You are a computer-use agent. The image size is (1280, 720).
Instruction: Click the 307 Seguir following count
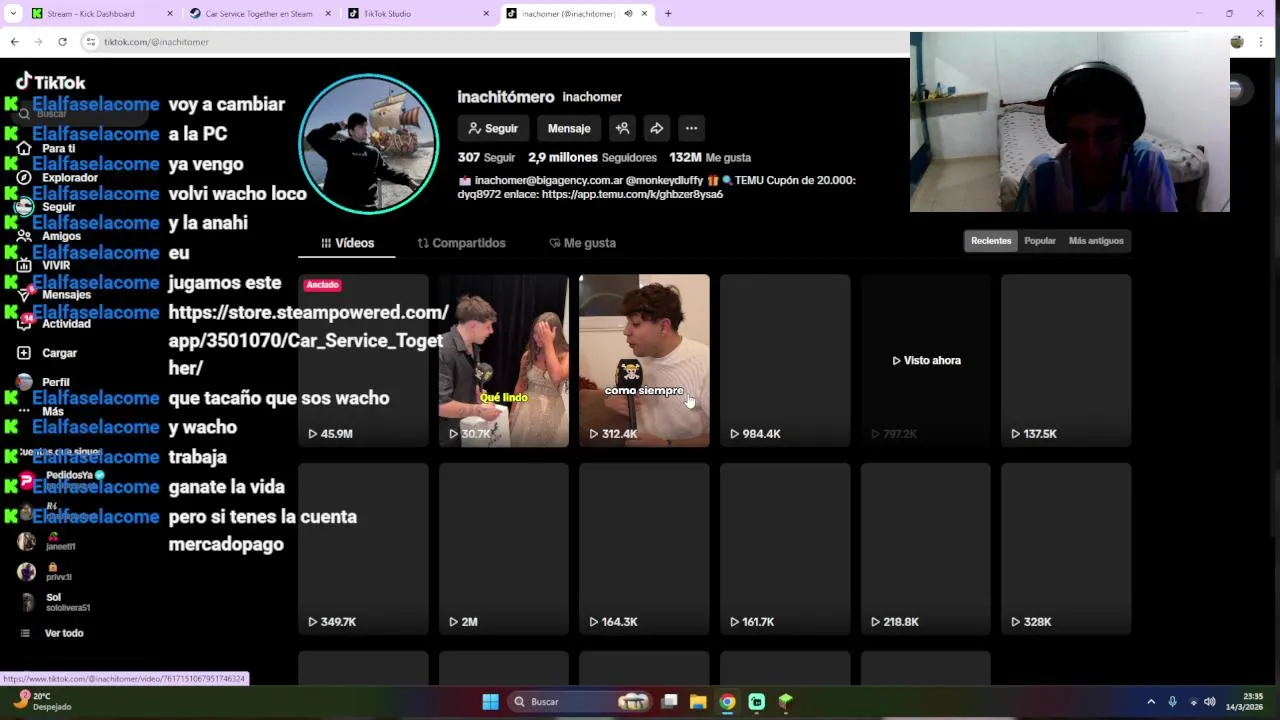[486, 157]
